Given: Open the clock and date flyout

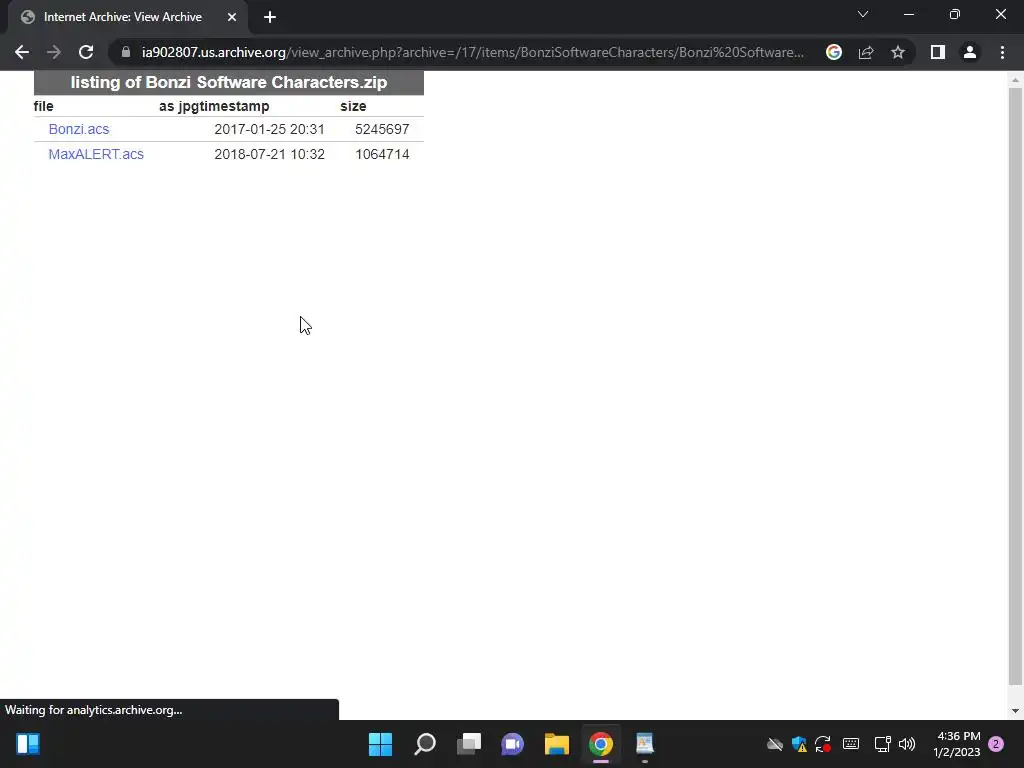Looking at the screenshot, I should coord(957,744).
